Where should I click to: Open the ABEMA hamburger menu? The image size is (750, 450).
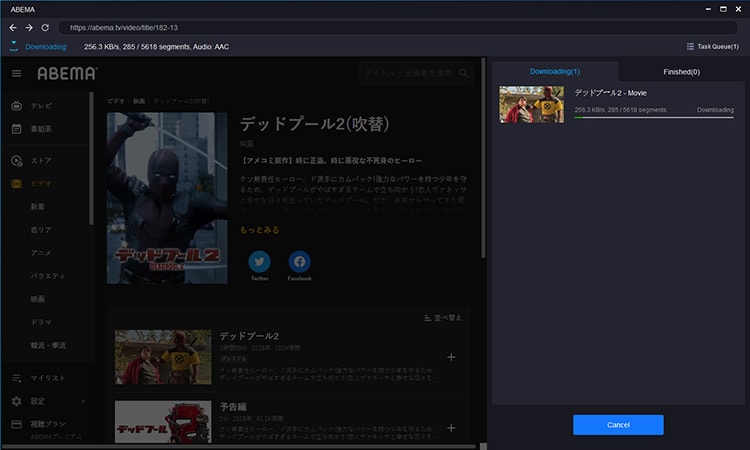(16, 73)
